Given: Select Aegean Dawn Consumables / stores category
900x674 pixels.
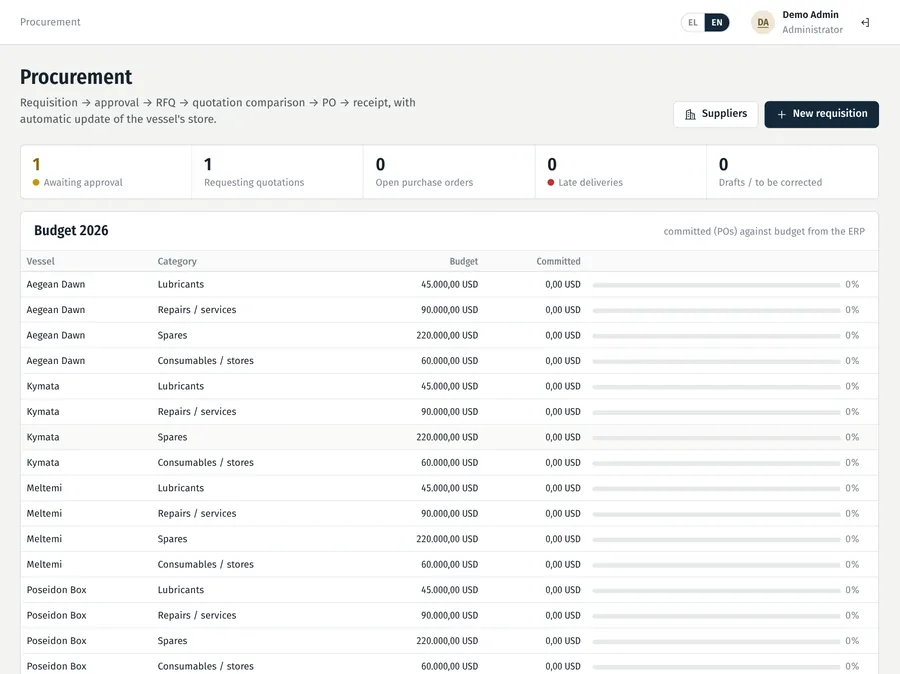Looking at the screenshot, I should click(x=205, y=361).
